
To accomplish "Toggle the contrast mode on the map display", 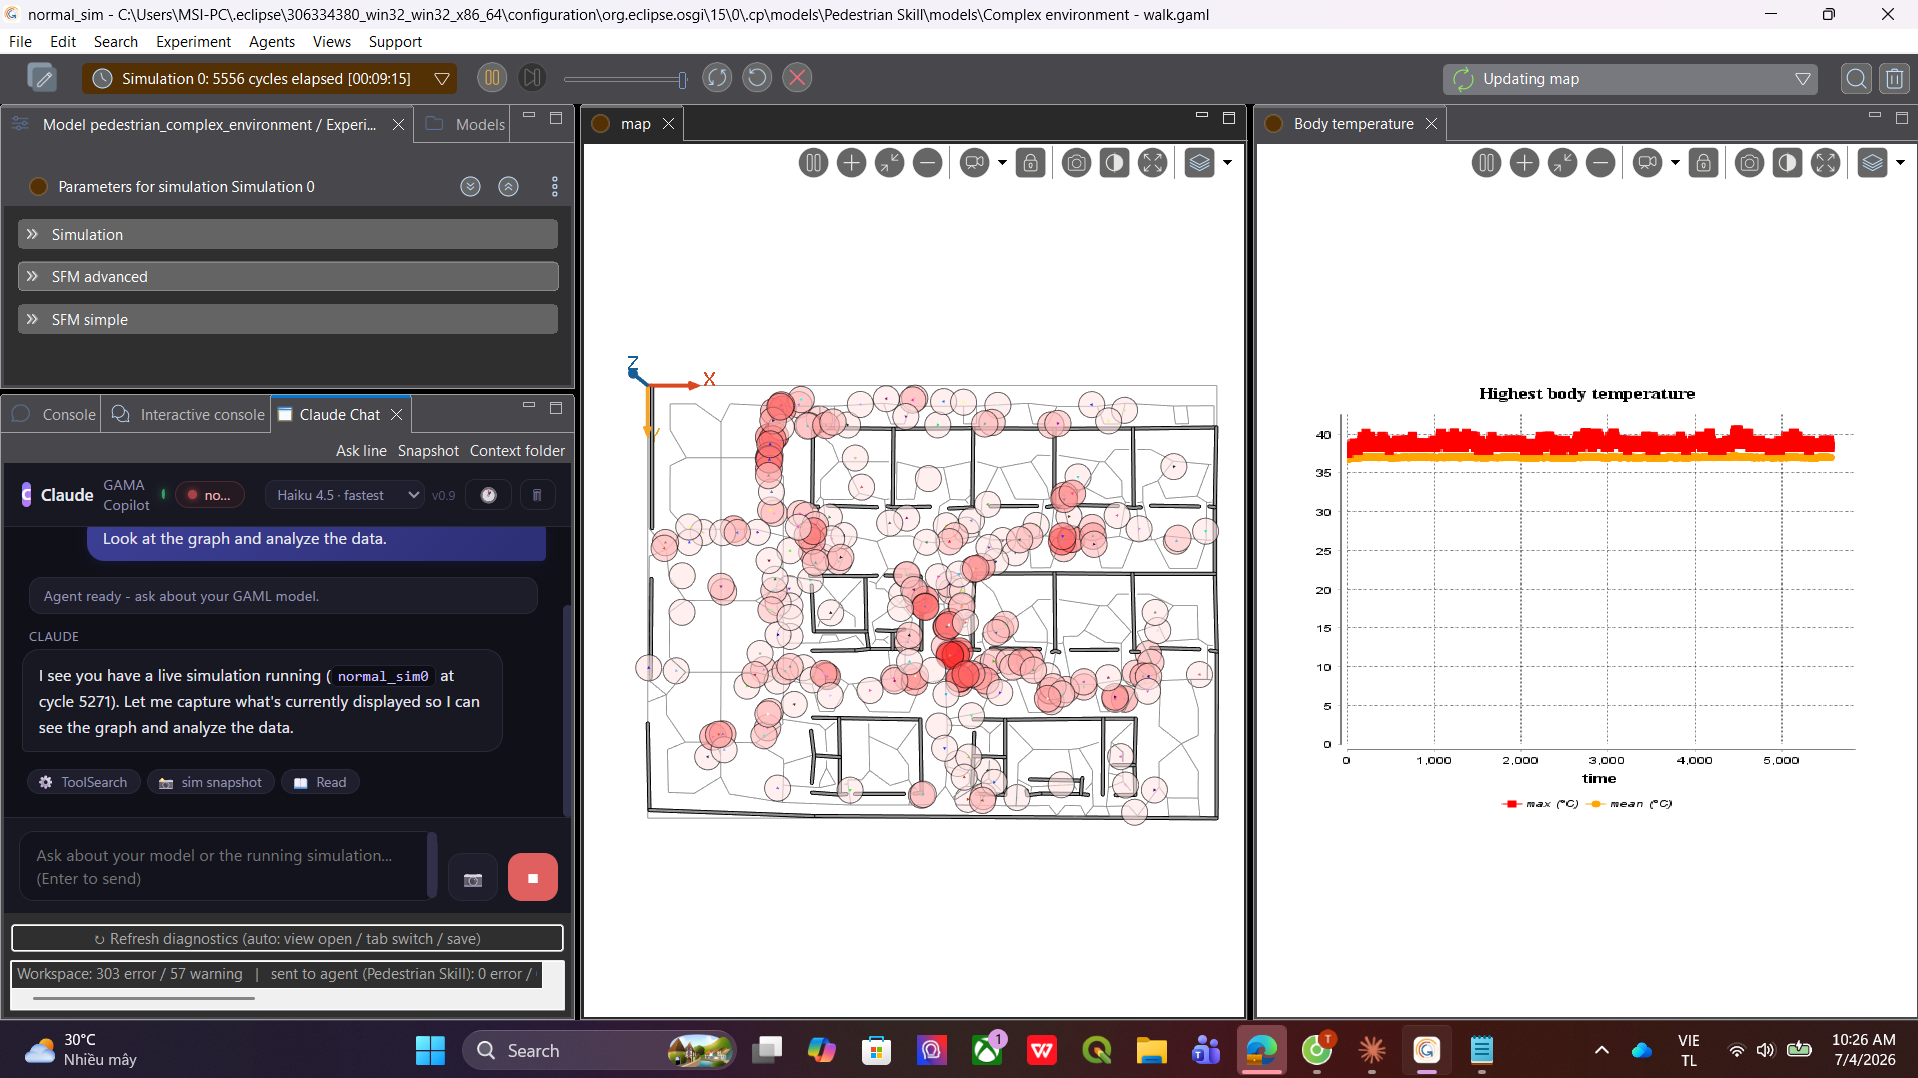I will click(1114, 163).
